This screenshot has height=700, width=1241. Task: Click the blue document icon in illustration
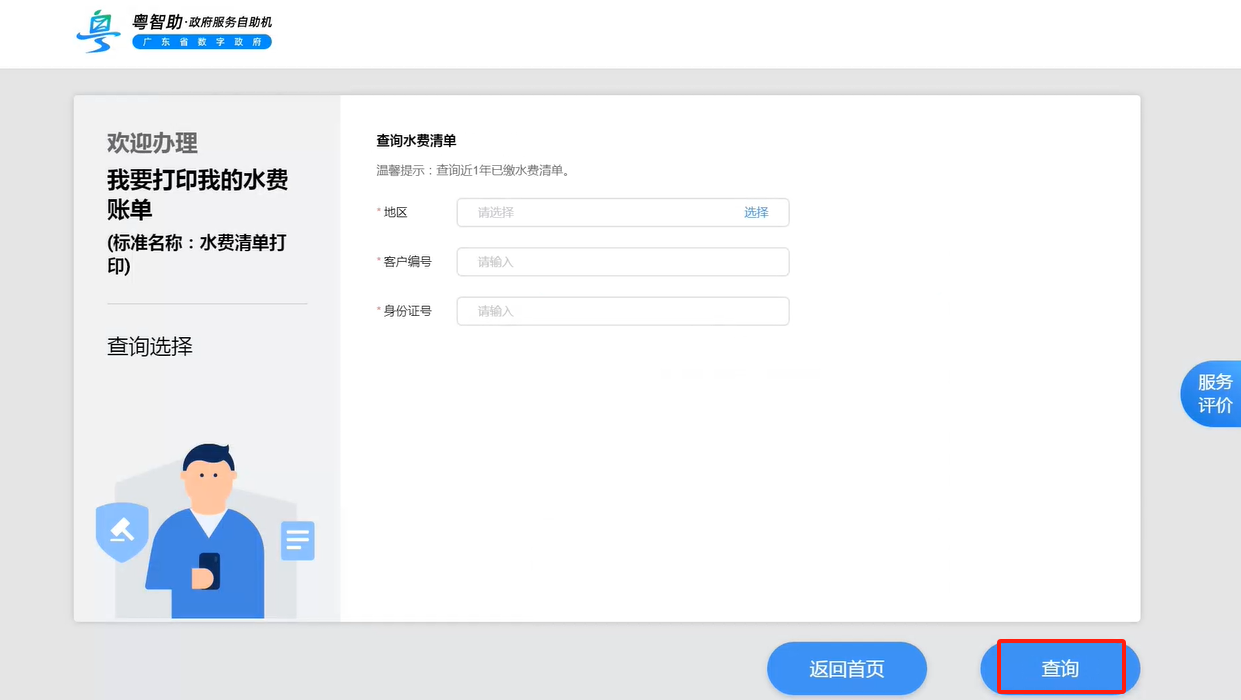(x=297, y=539)
